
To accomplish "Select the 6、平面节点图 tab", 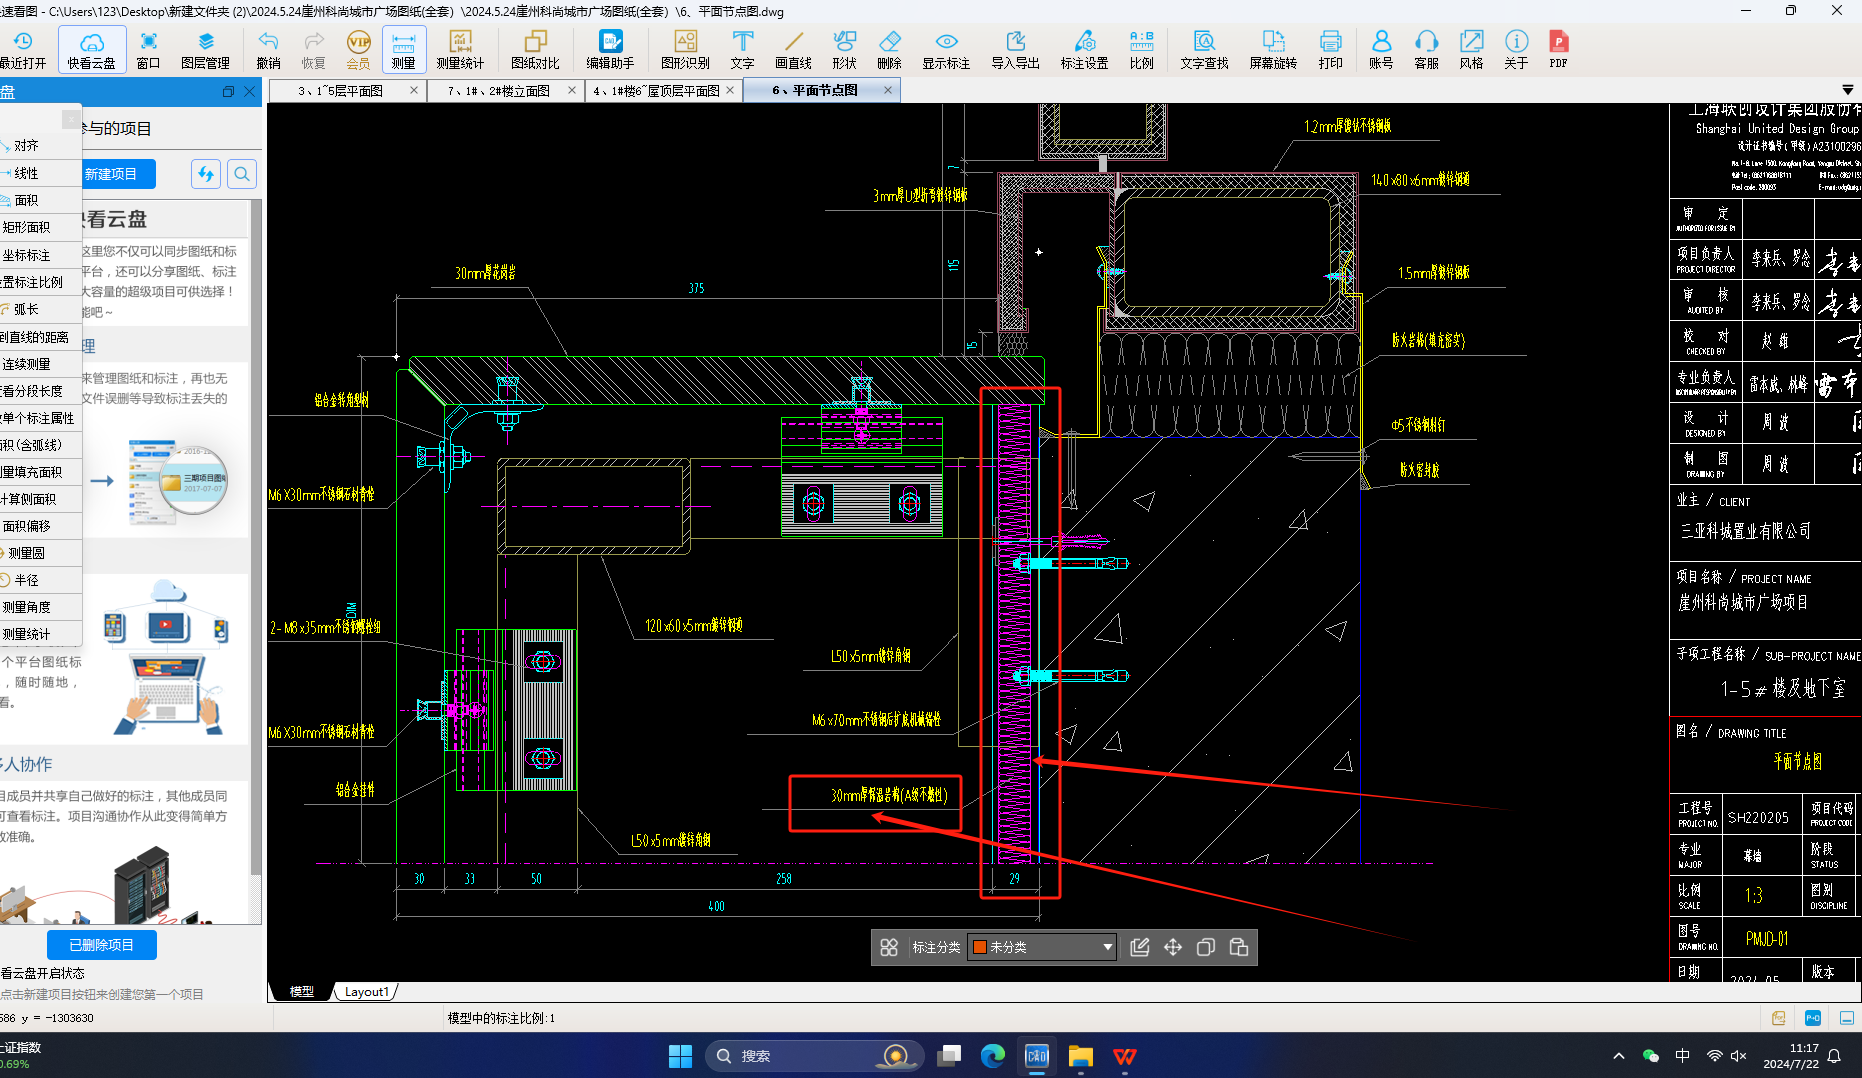I will pyautogui.click(x=815, y=90).
